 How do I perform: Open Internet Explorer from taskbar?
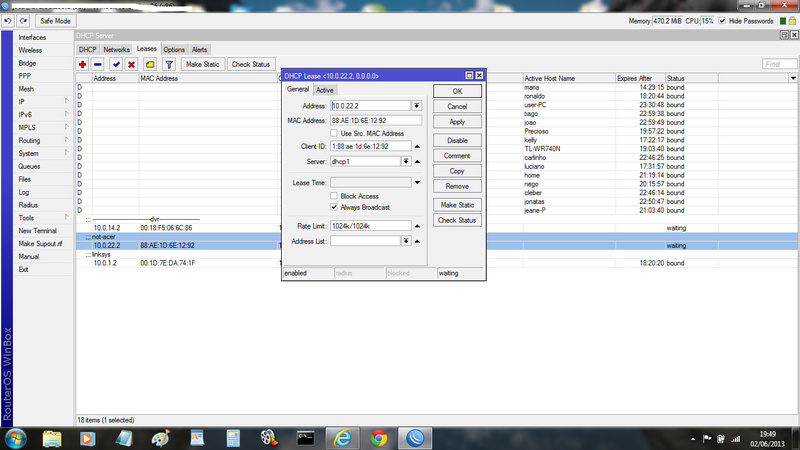tap(342, 438)
